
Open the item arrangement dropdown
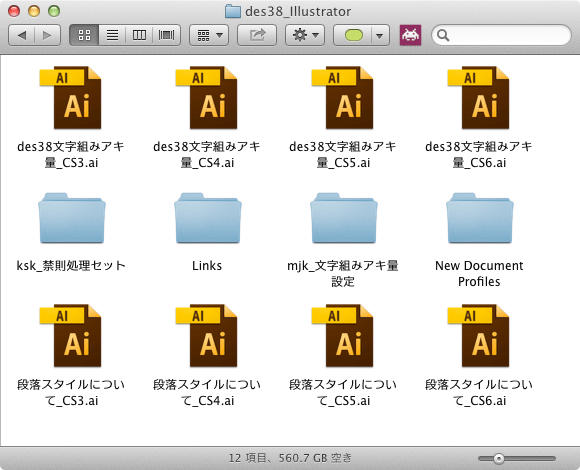[x=209, y=35]
